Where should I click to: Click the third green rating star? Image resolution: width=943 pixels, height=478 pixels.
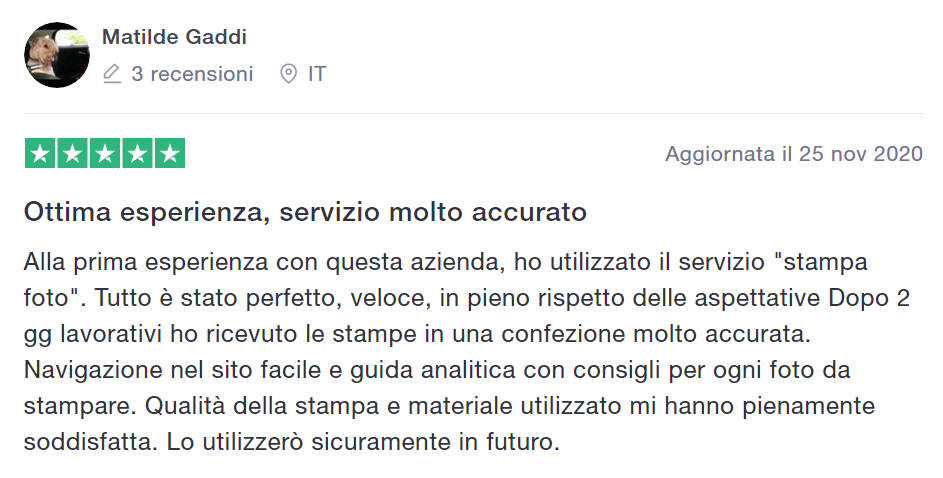click(105, 153)
